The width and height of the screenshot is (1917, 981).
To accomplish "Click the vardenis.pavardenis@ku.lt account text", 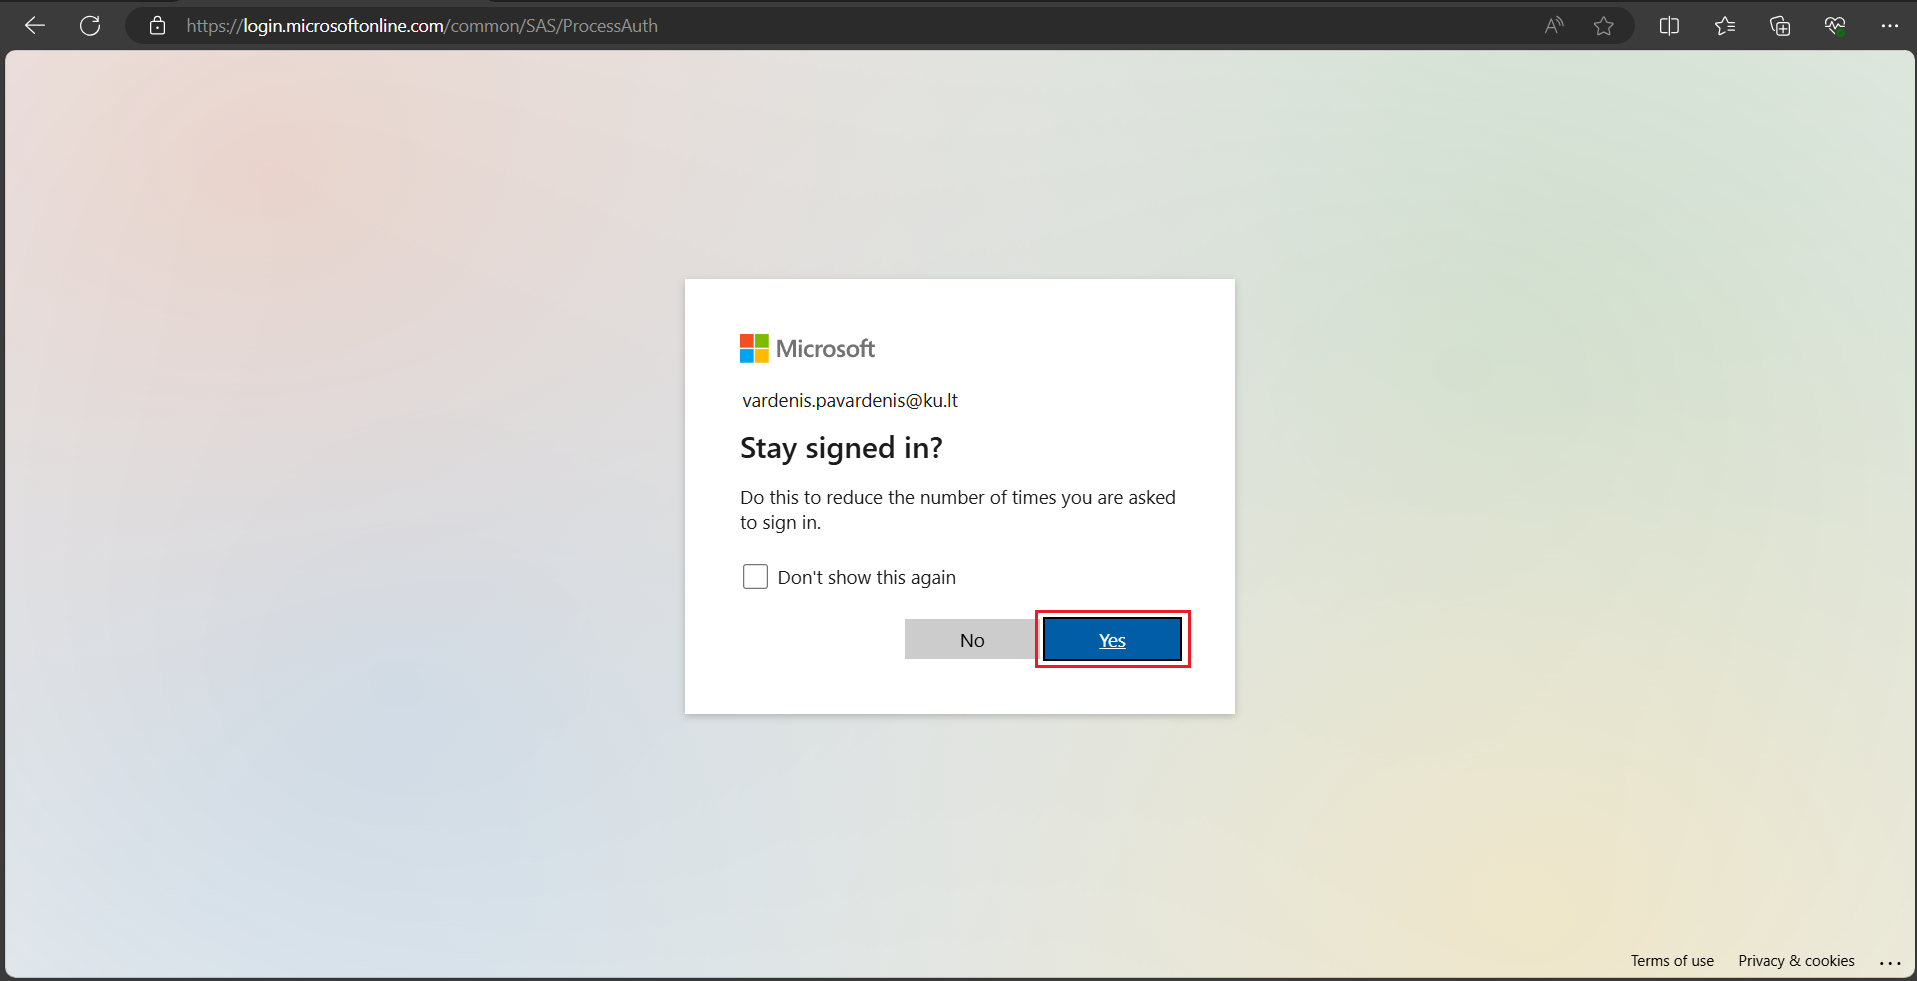I will (849, 401).
